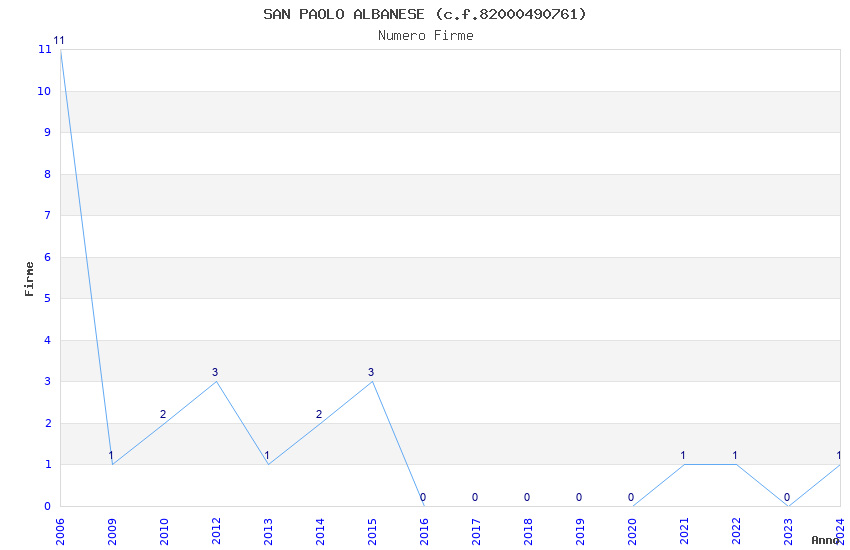Select the year label 2020 on the x-axis

tap(633, 532)
